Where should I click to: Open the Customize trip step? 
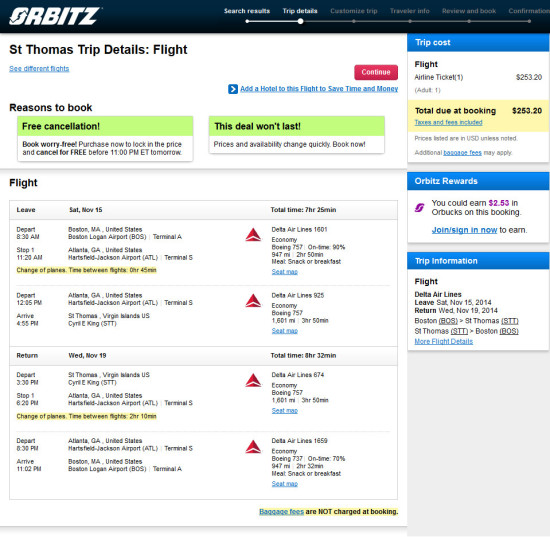(x=354, y=11)
